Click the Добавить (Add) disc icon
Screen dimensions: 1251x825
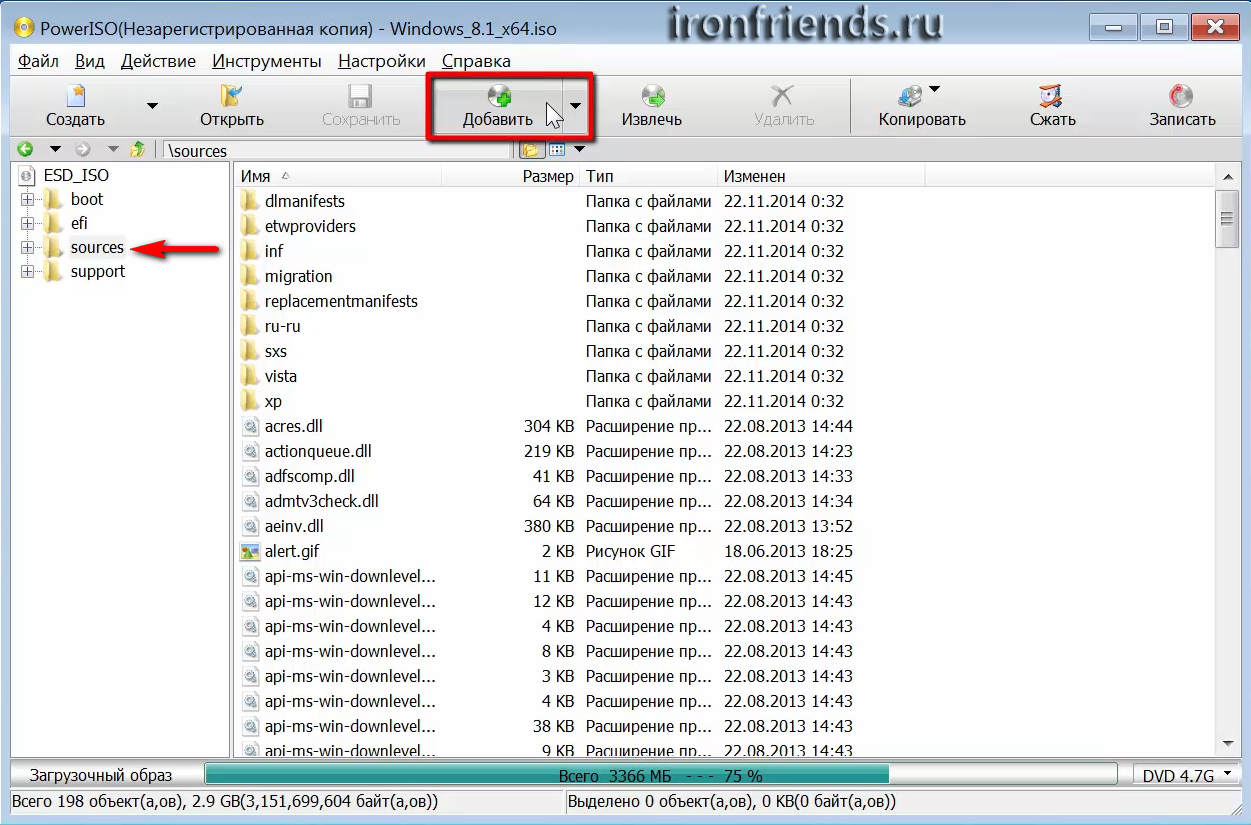[x=498, y=97]
